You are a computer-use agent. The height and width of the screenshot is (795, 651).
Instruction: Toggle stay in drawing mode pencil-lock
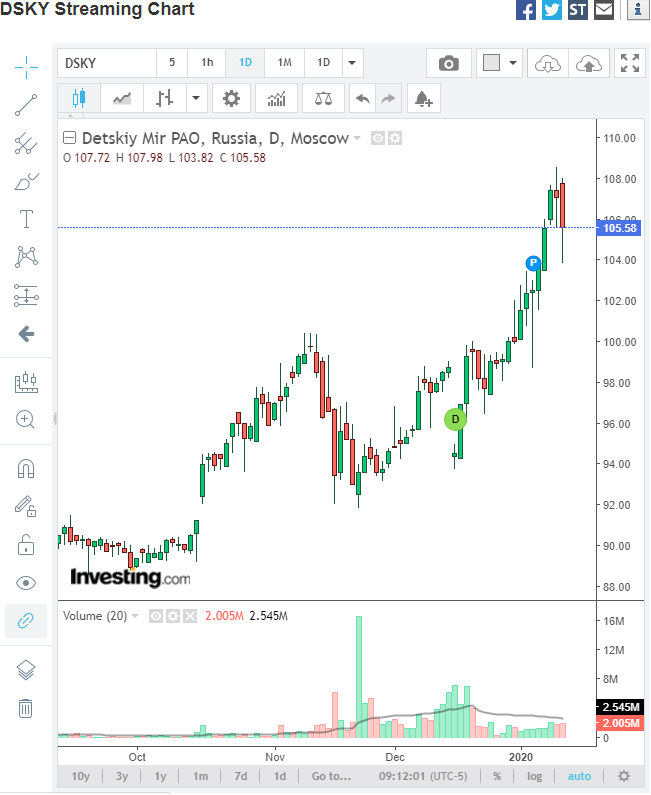click(26, 506)
